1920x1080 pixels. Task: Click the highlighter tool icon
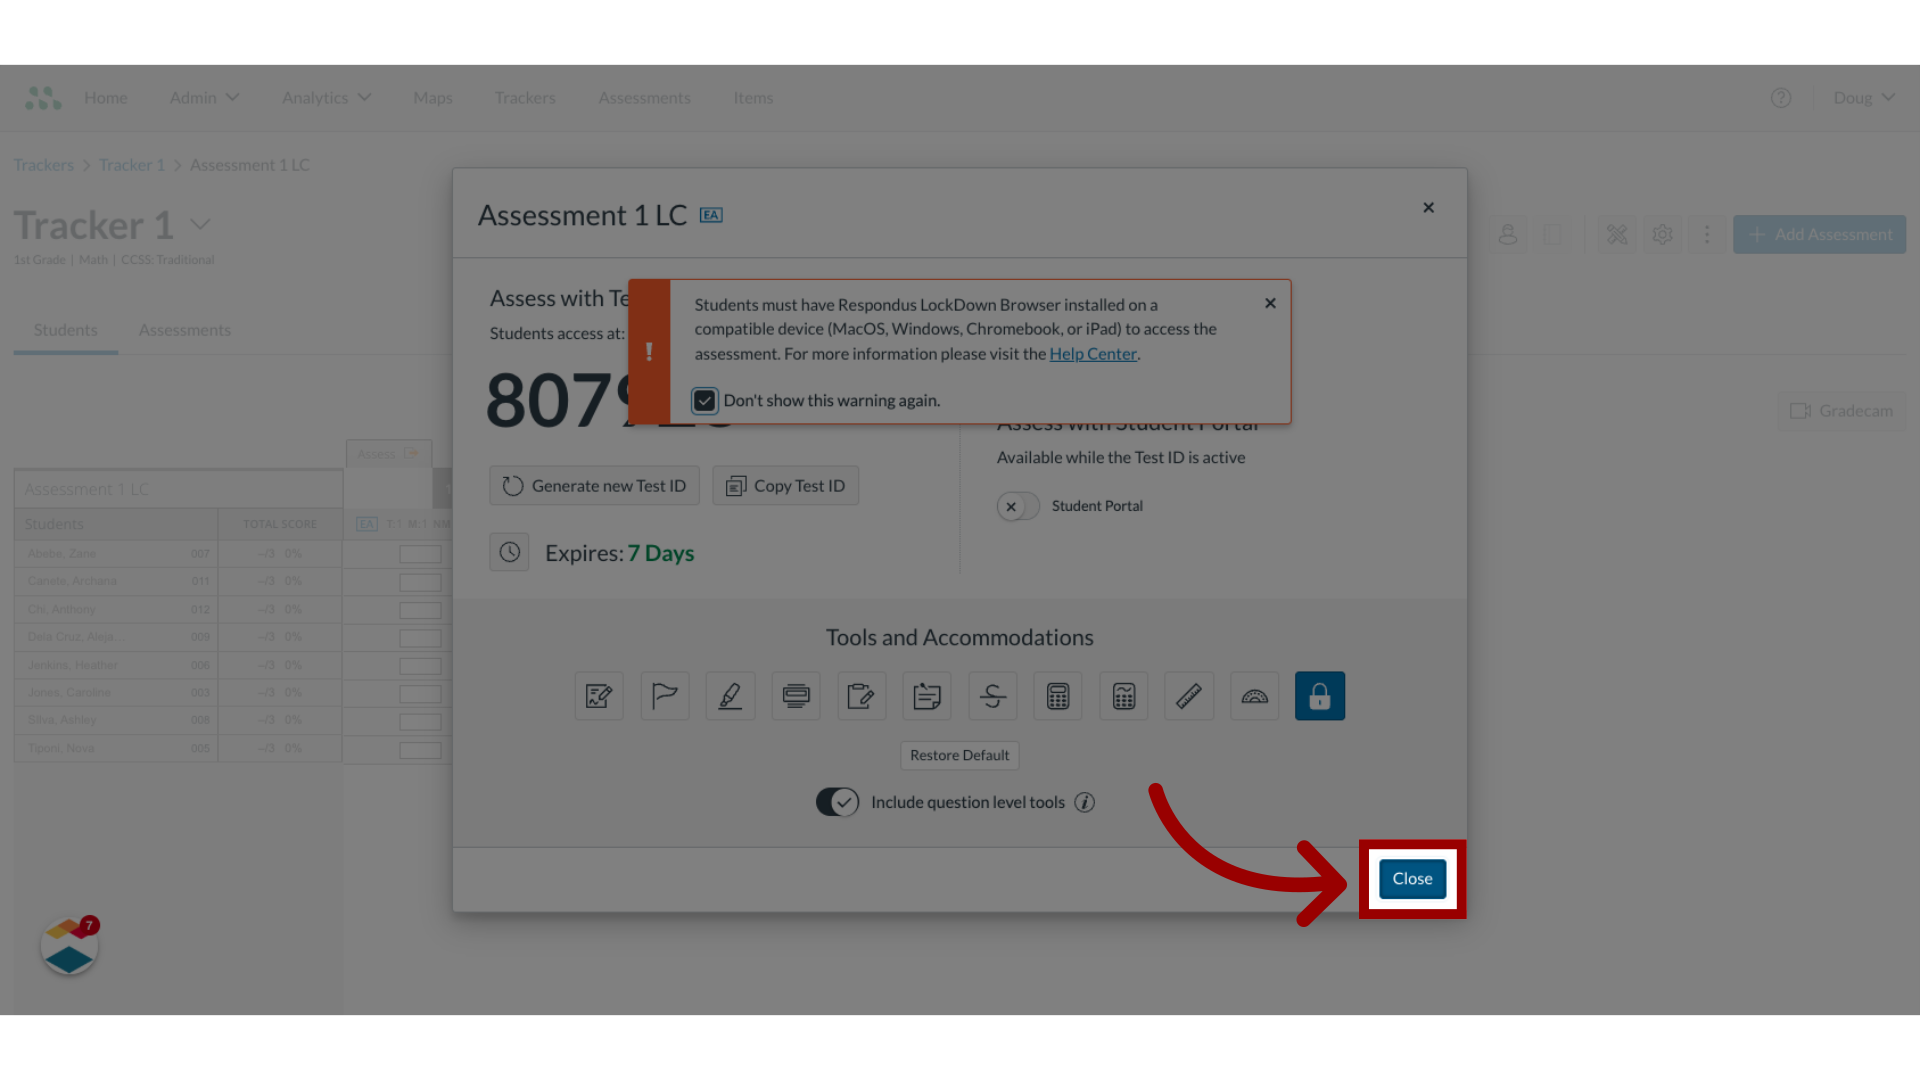point(729,695)
